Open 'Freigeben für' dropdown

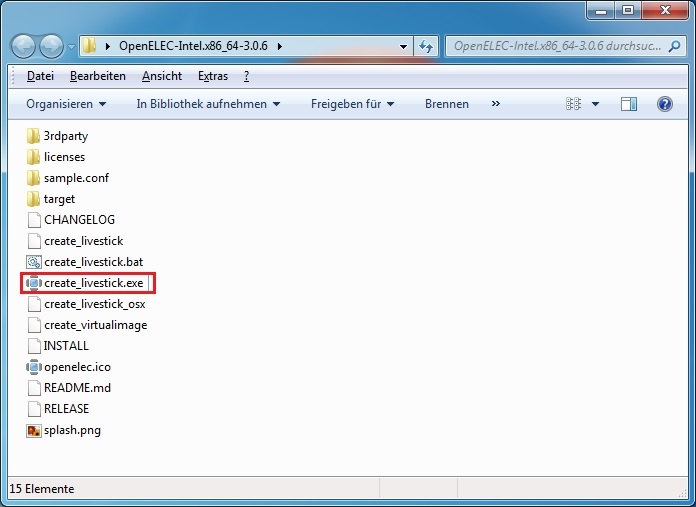click(x=352, y=104)
